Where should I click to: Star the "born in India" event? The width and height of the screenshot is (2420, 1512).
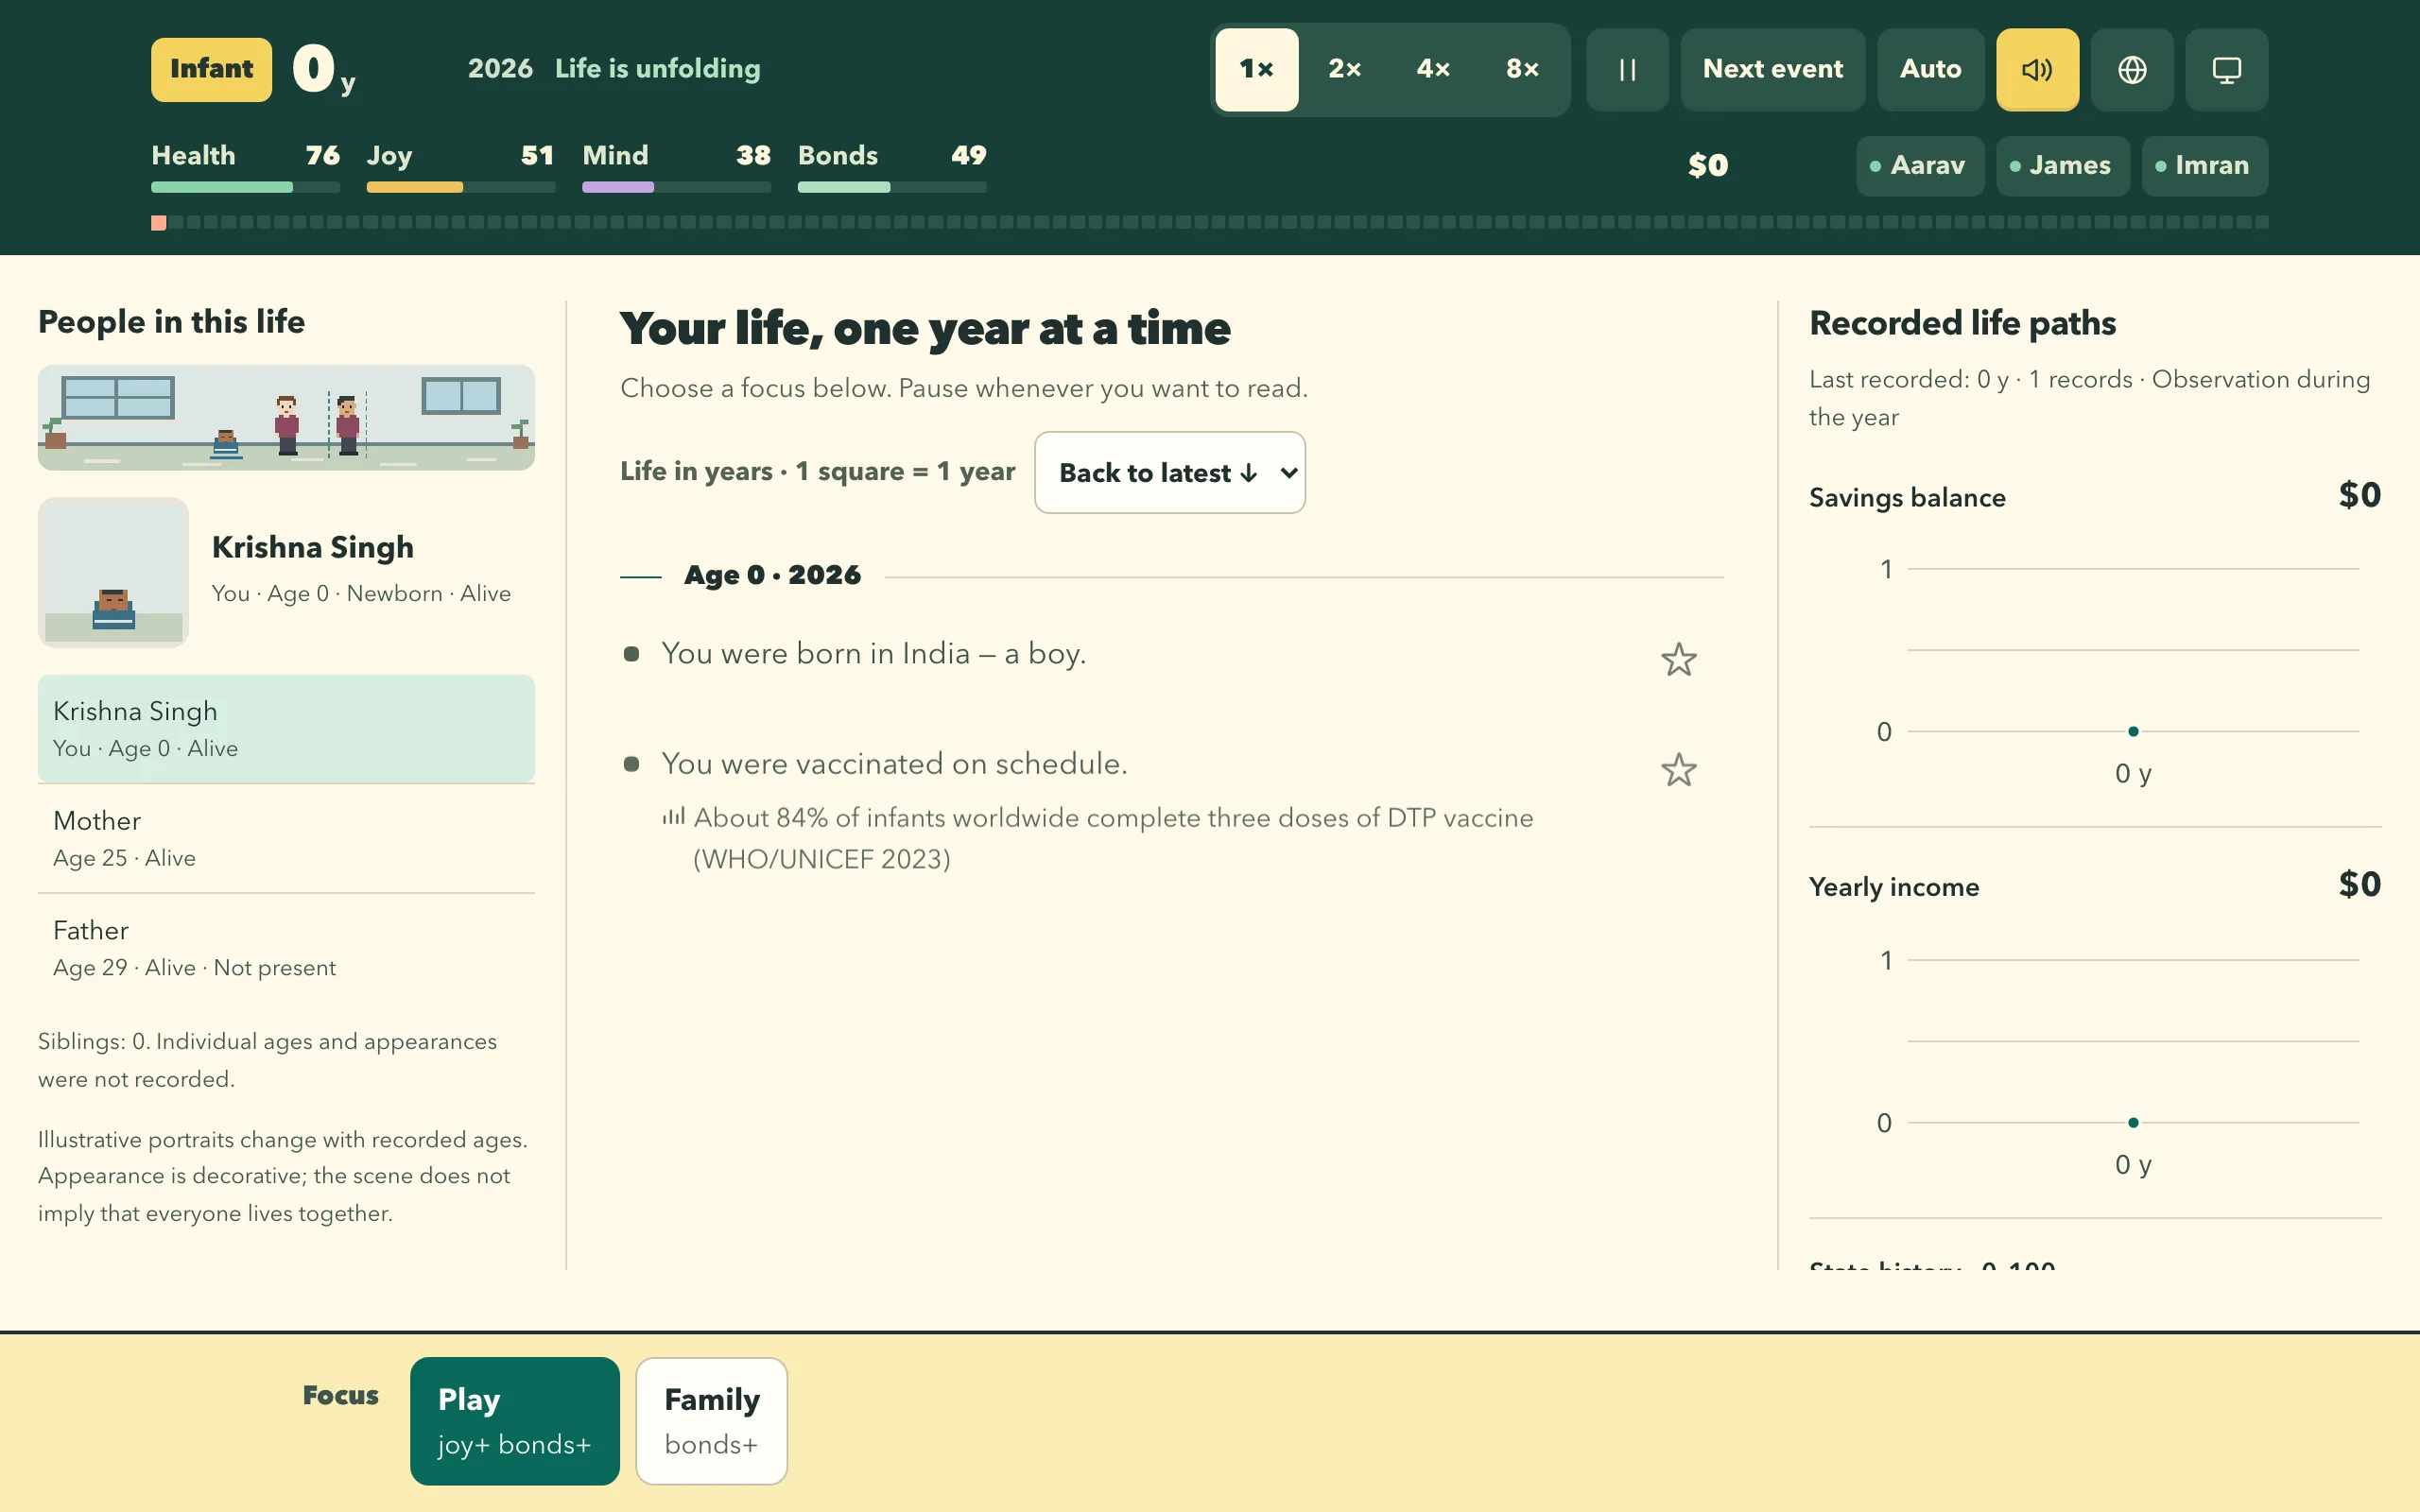pyautogui.click(x=1679, y=659)
